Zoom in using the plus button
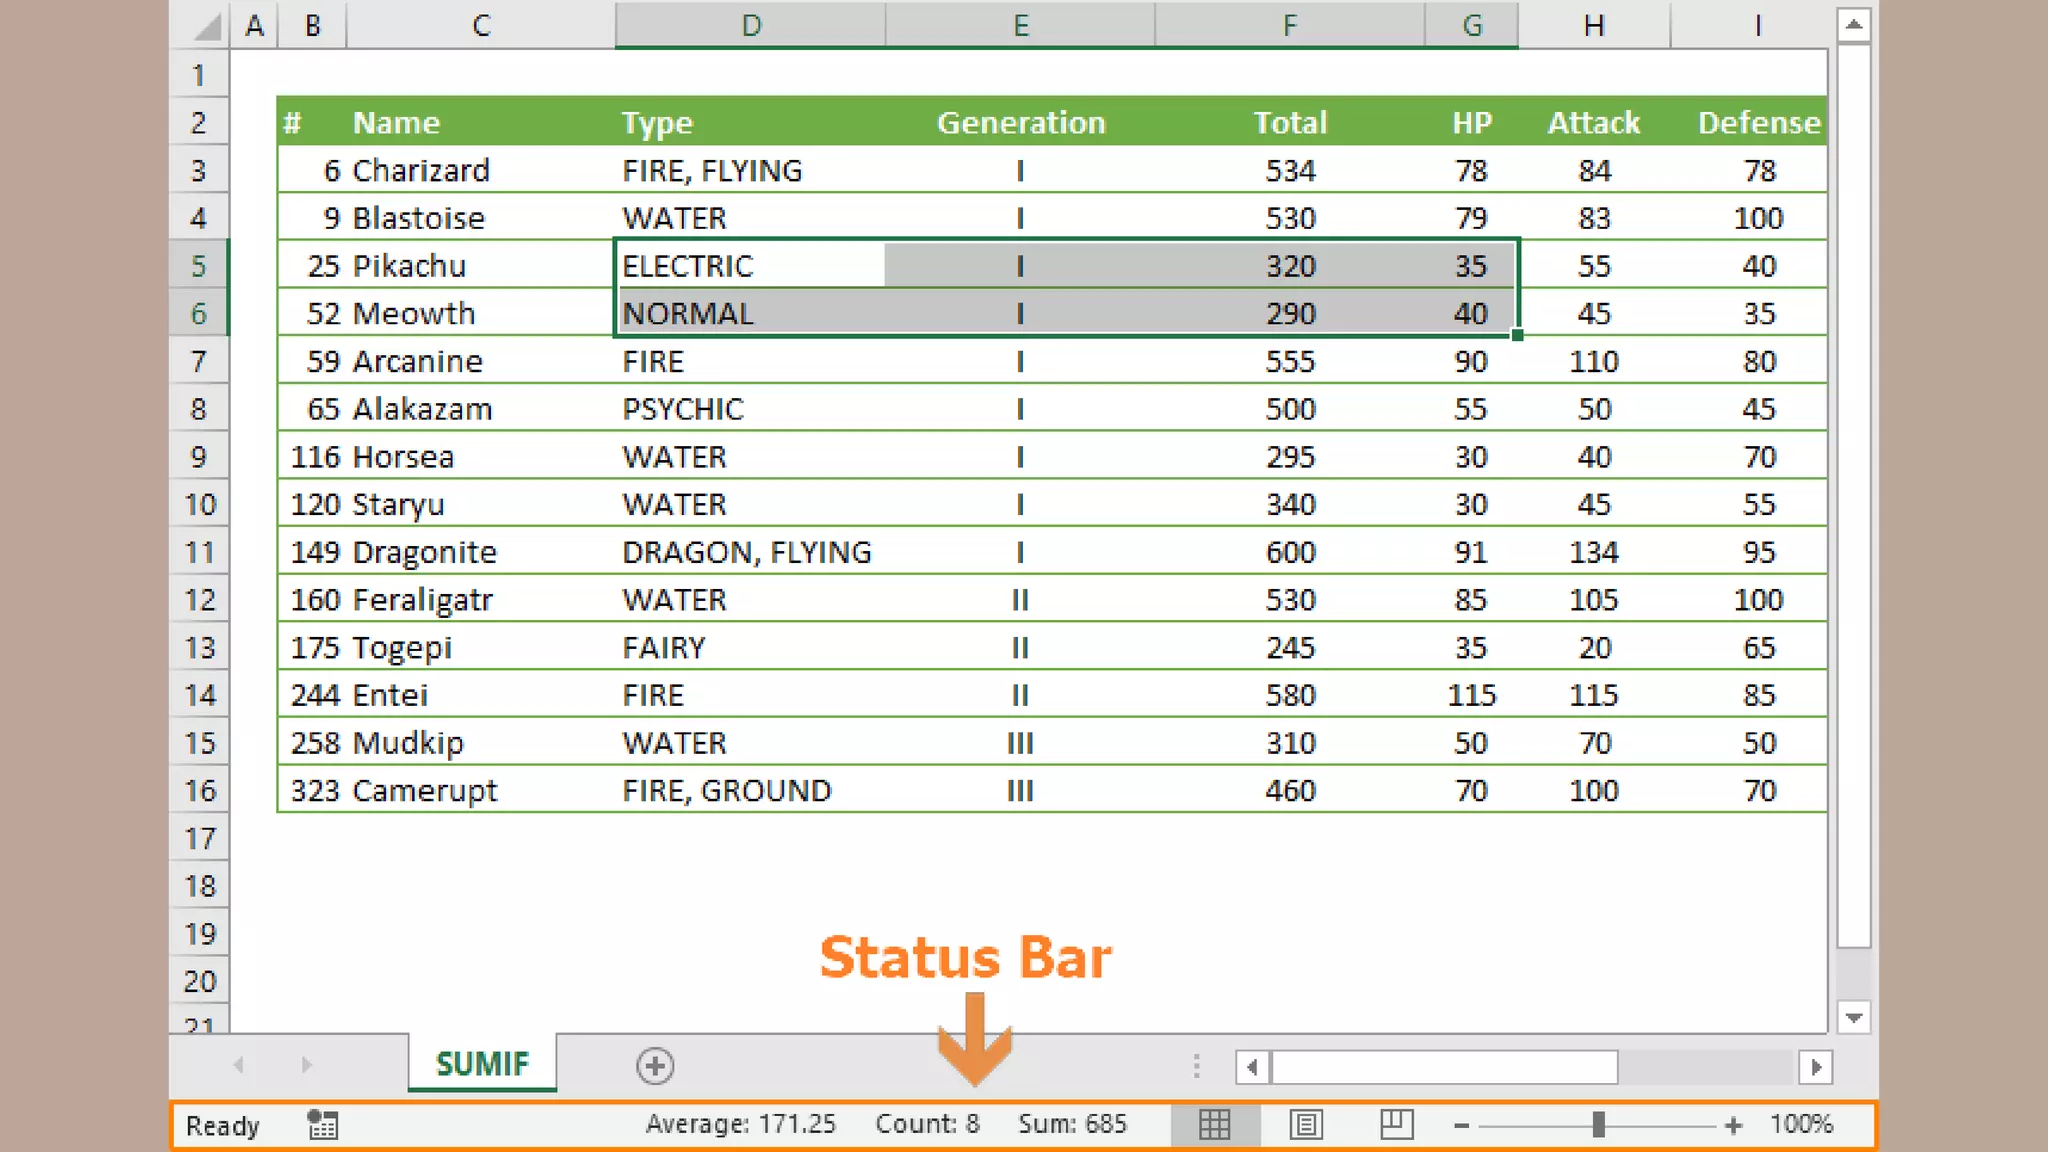 tap(1733, 1125)
